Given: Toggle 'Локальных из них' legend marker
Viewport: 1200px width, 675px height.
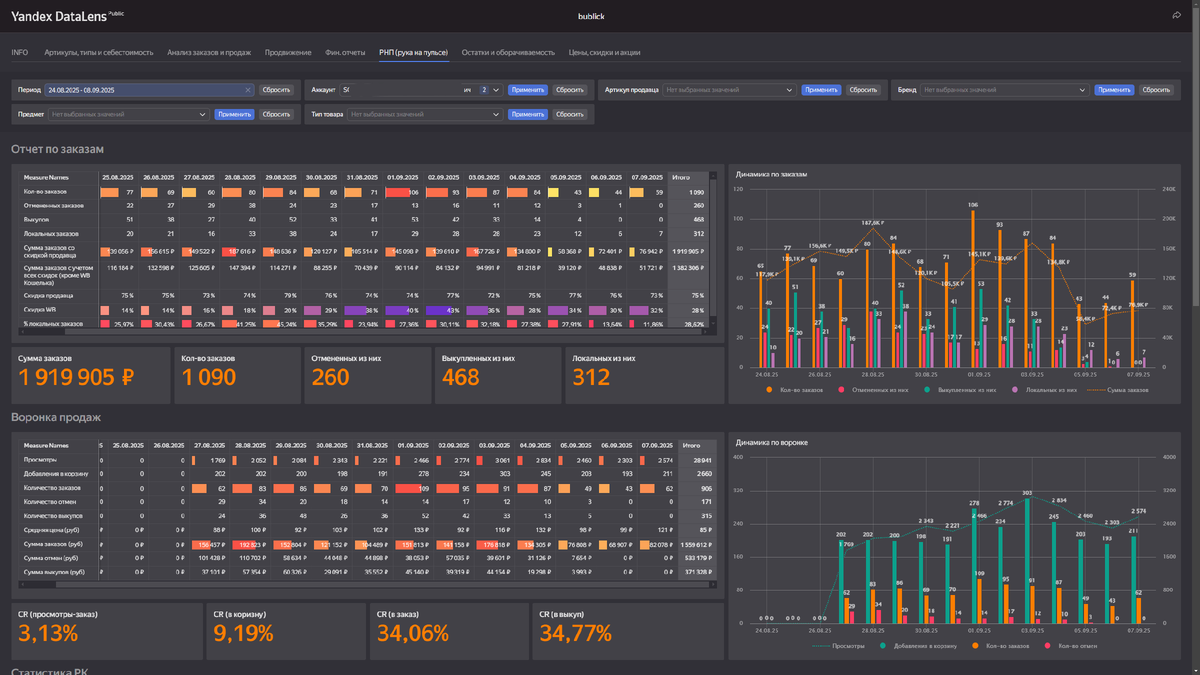Looking at the screenshot, I should (x=1016, y=390).
